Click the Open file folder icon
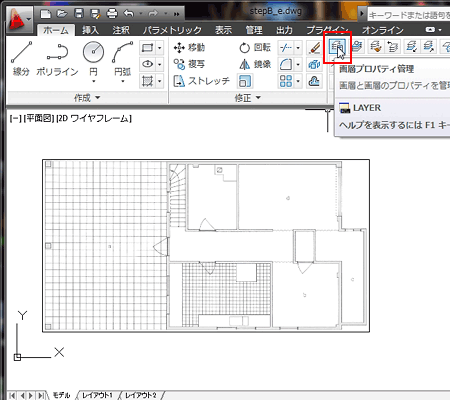 62,14
